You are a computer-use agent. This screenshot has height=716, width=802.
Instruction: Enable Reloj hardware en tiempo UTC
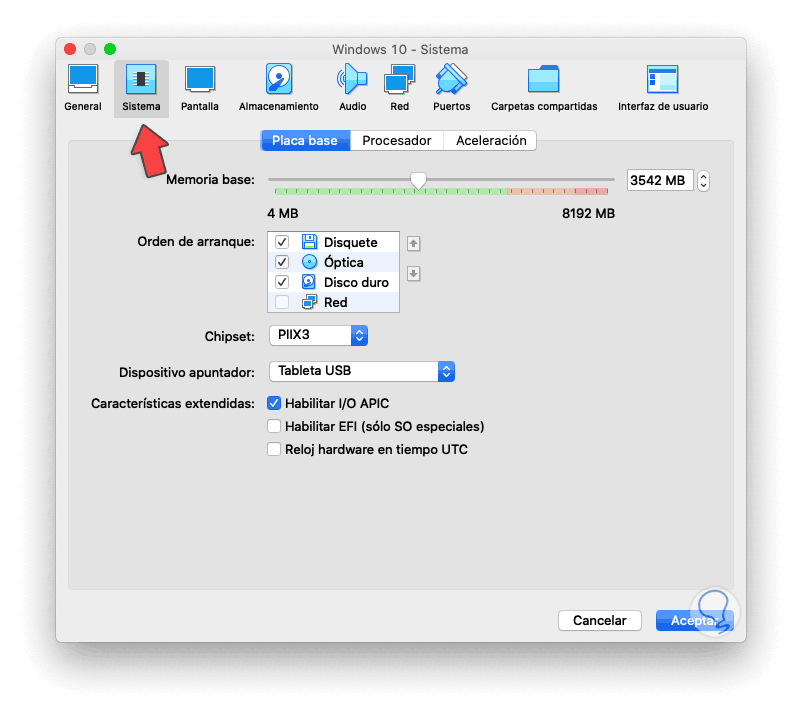274,449
